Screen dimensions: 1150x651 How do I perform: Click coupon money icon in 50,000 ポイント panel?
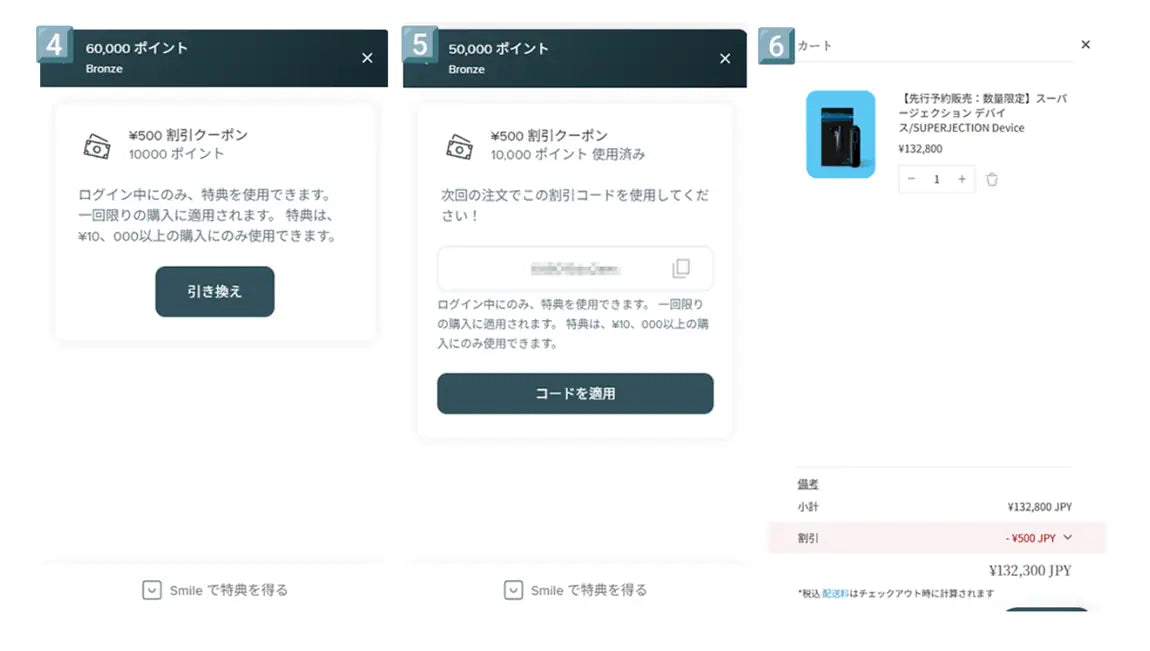459,147
